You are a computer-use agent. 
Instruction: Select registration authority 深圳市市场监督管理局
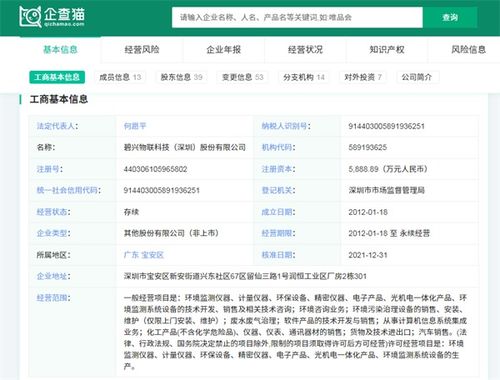coord(387,190)
